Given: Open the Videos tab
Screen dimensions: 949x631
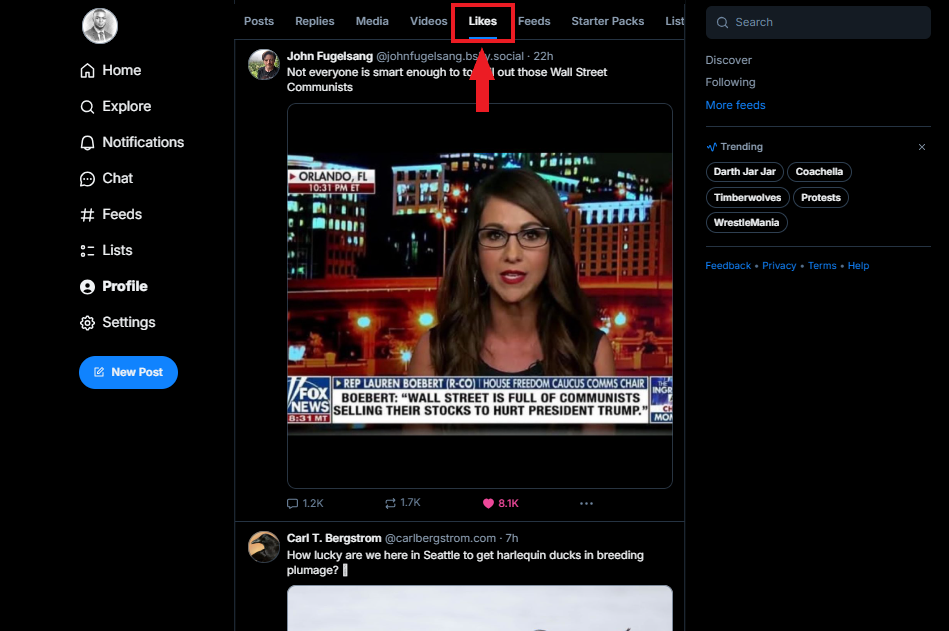Looking at the screenshot, I should [429, 21].
